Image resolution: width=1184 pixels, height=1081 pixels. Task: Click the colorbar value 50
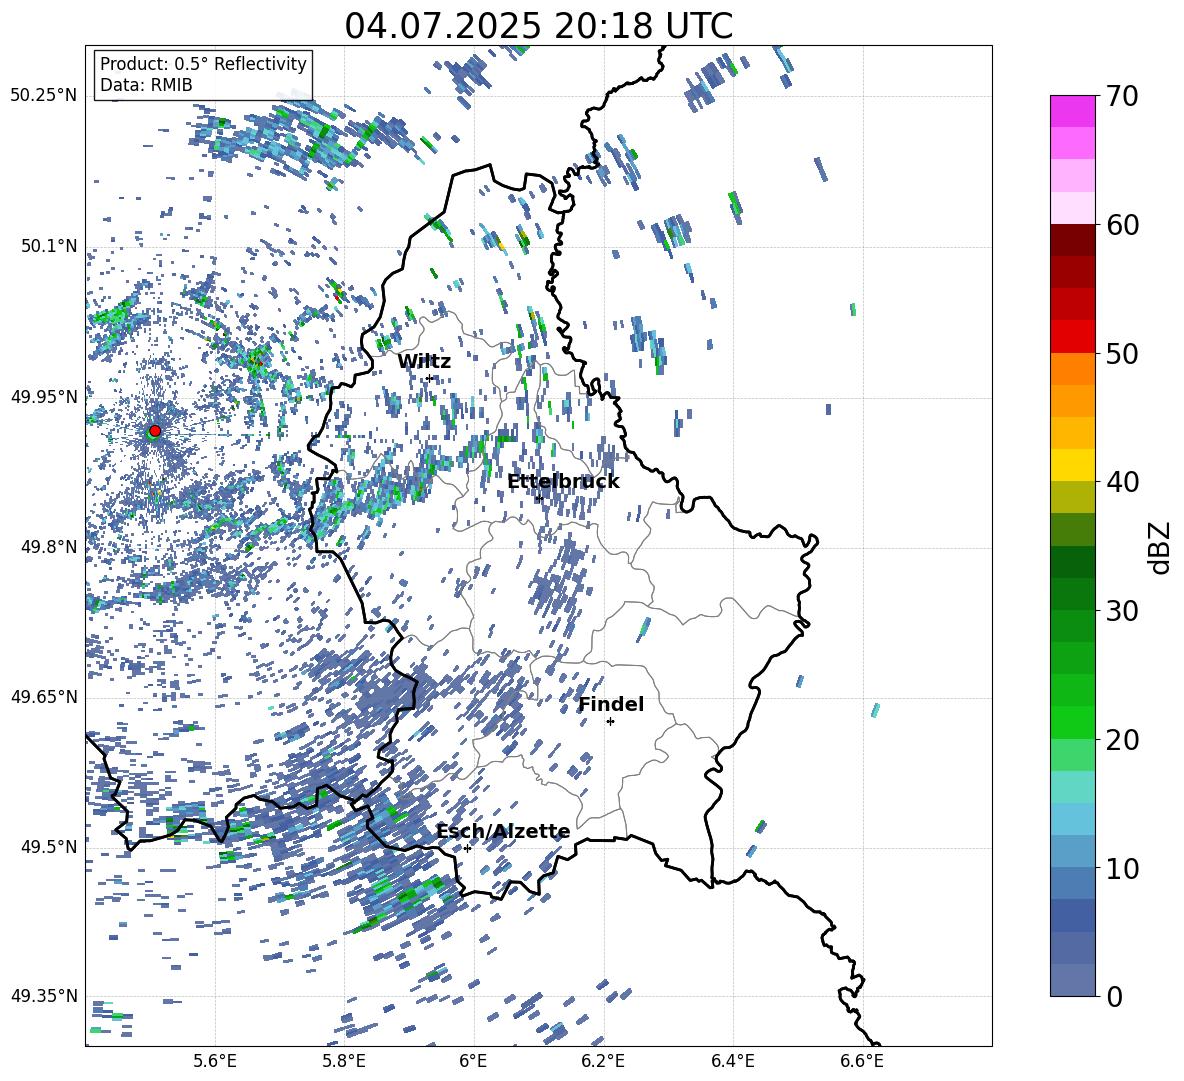(x=1122, y=353)
